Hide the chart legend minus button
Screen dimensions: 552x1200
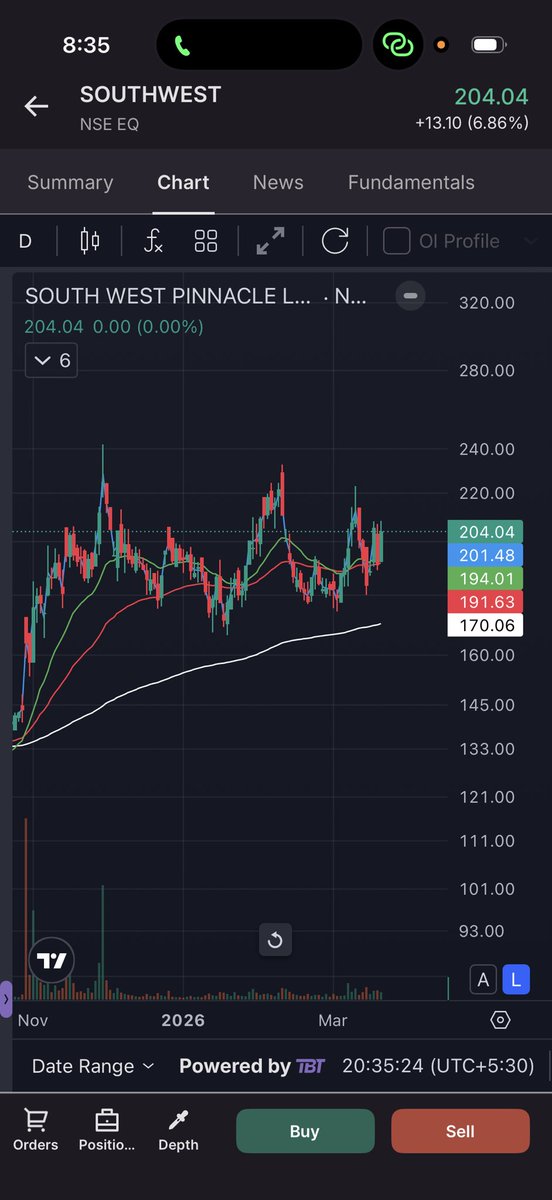point(410,296)
